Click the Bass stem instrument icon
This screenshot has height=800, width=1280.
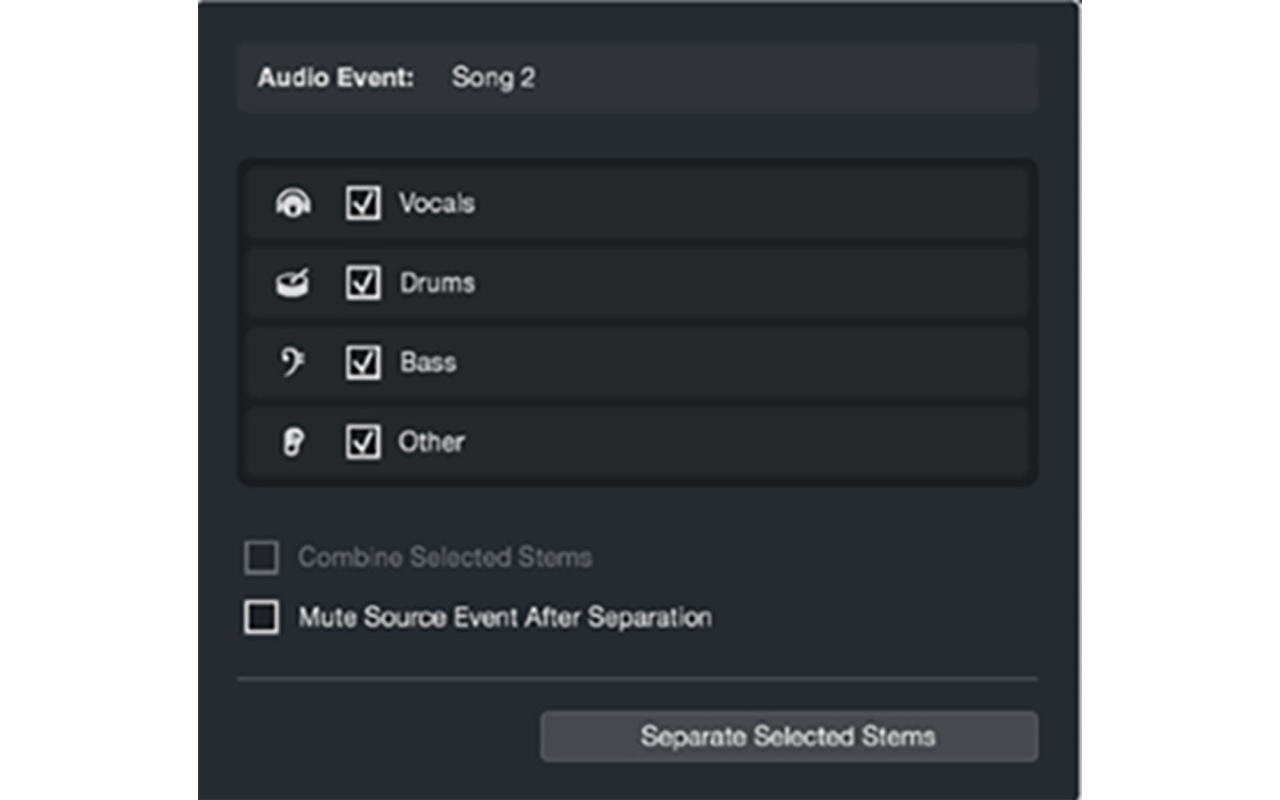click(x=291, y=362)
